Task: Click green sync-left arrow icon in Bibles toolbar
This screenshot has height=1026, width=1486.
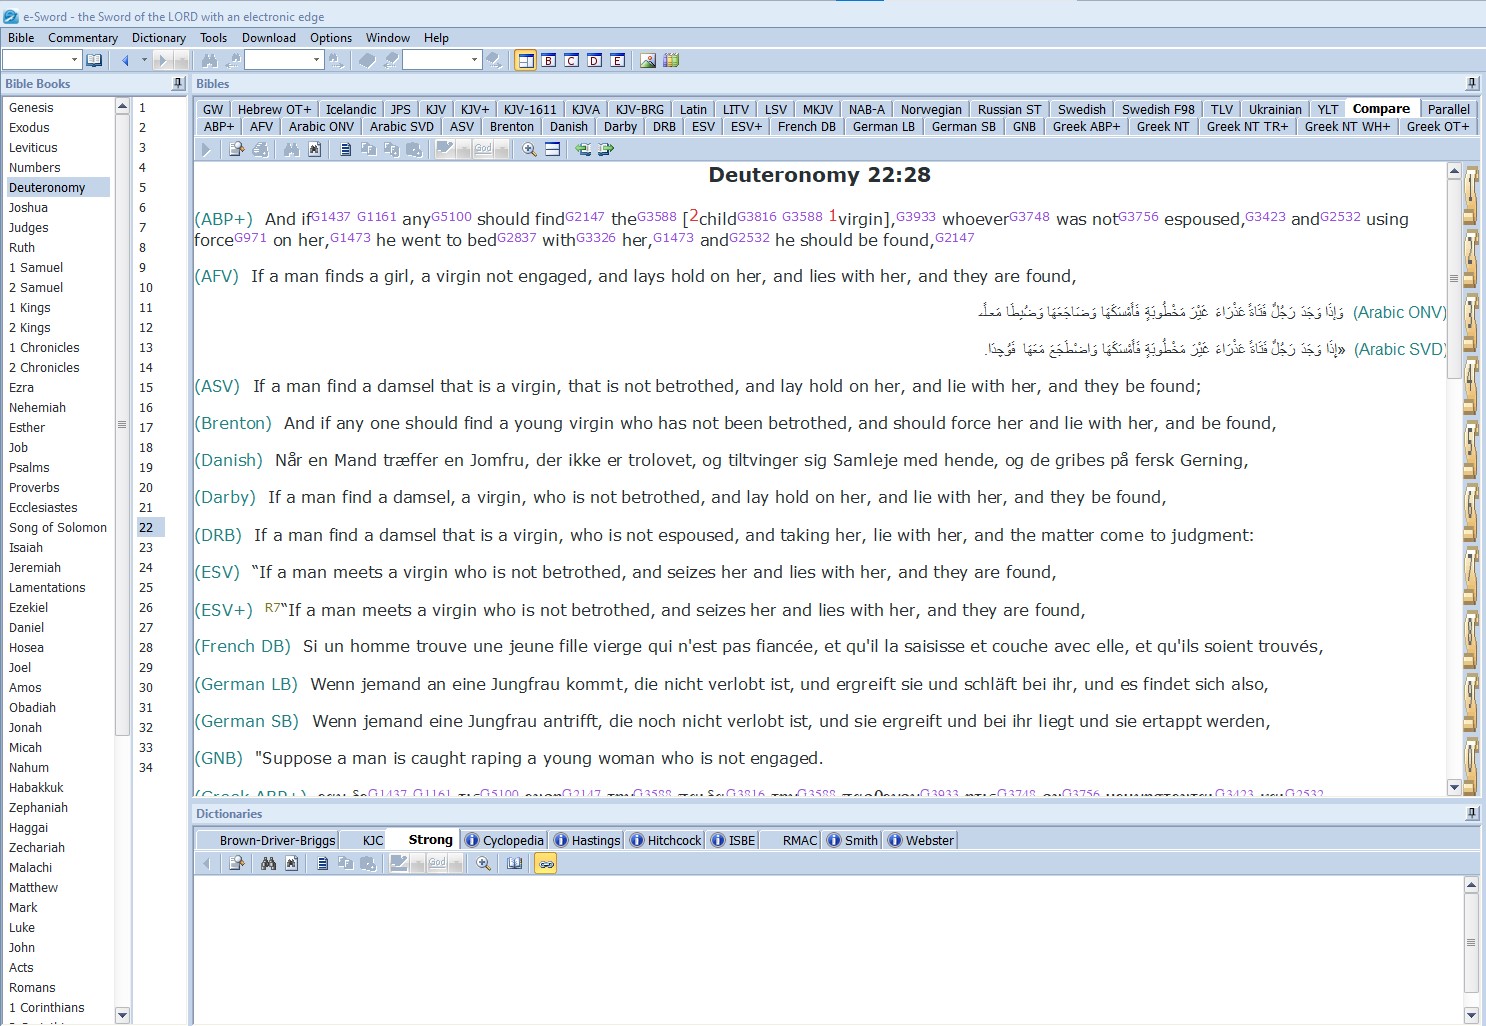Action: pyautogui.click(x=583, y=149)
